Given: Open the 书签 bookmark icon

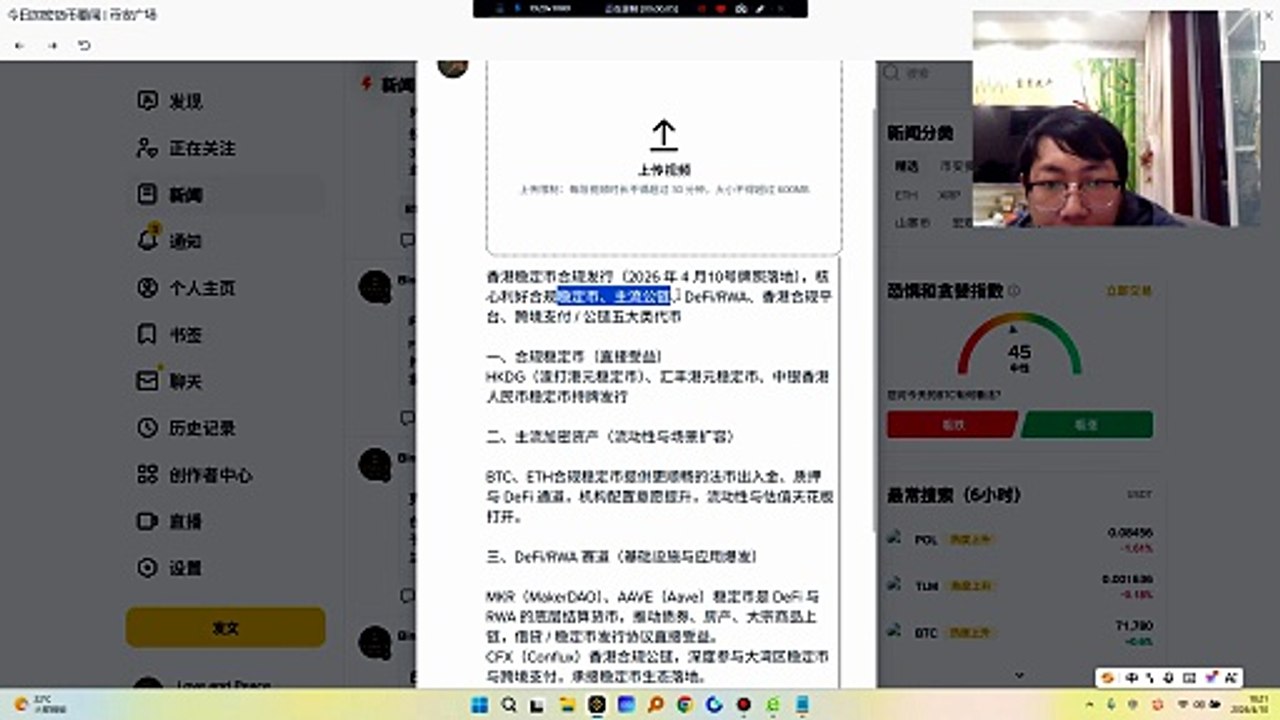Looking at the screenshot, I should coord(147,334).
